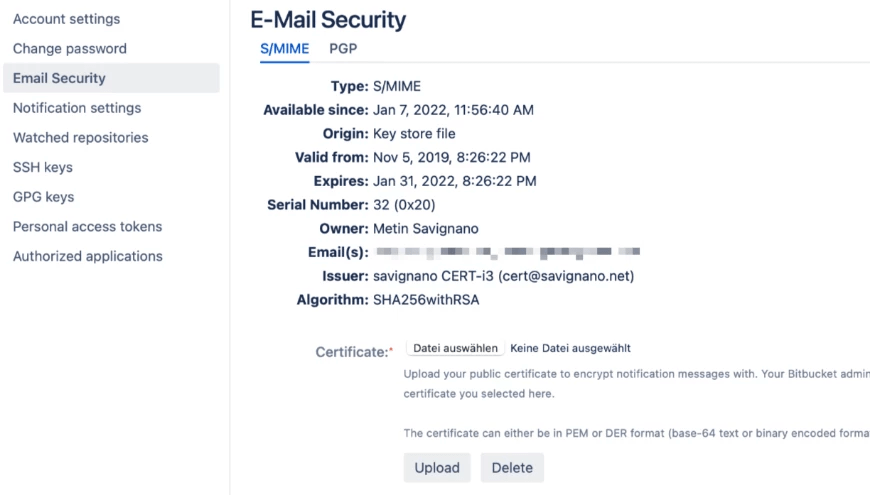Navigate to GPG keys

pos(44,197)
